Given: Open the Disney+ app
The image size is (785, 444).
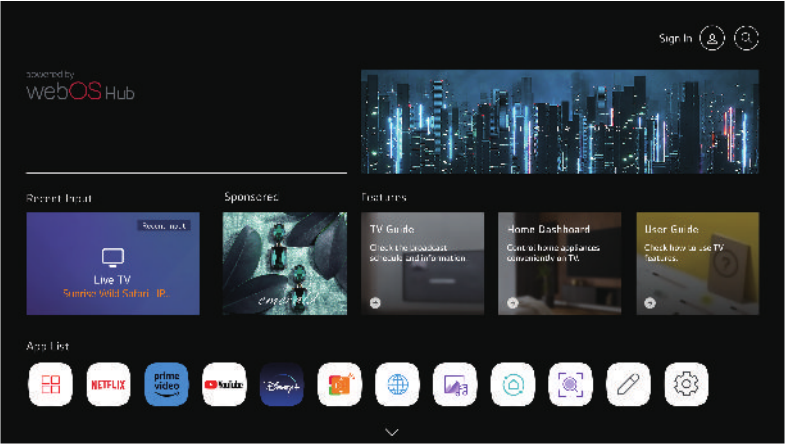Looking at the screenshot, I should (x=282, y=384).
